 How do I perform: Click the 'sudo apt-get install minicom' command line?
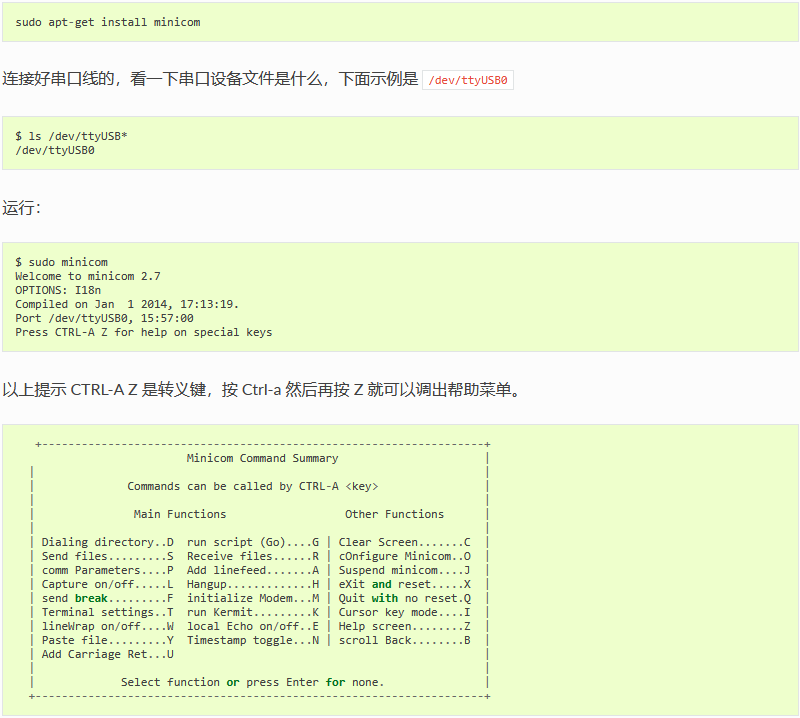coord(108,22)
